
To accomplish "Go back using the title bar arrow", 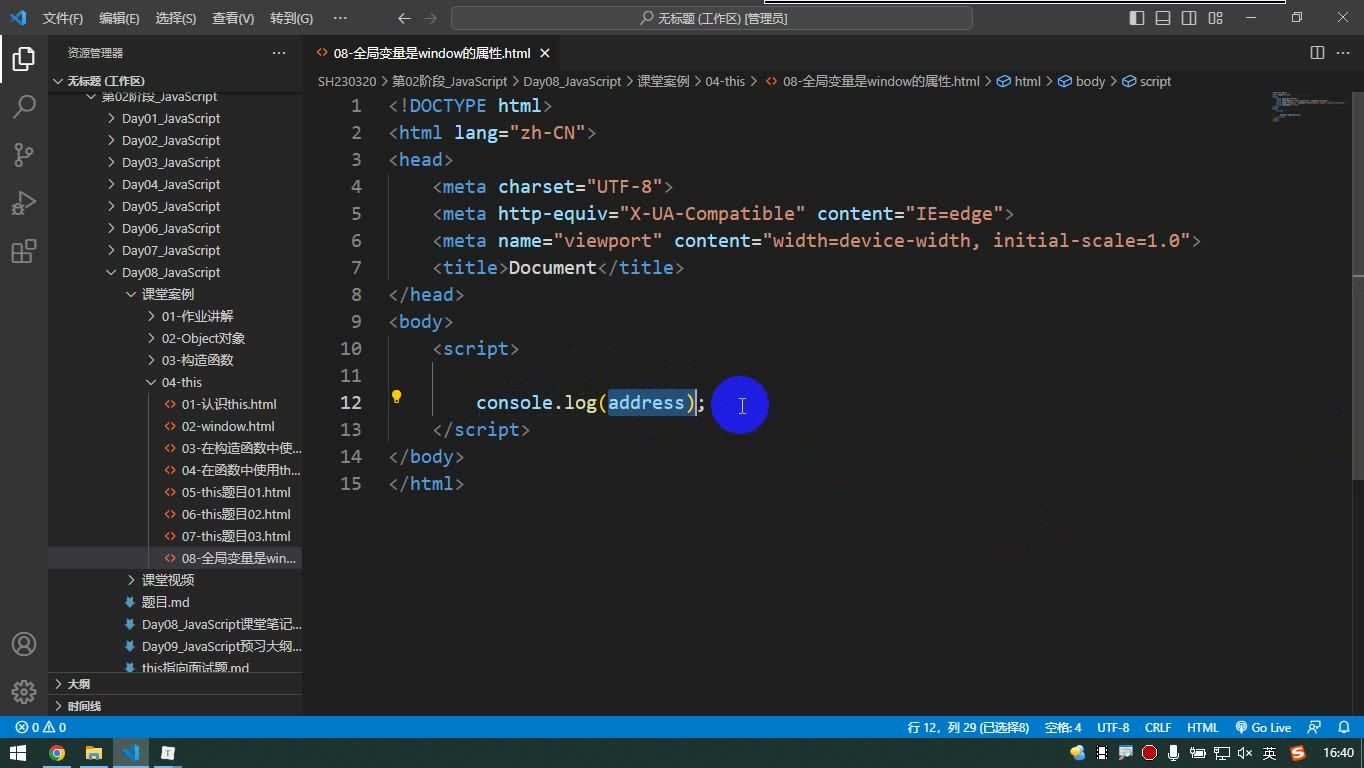I will point(404,18).
